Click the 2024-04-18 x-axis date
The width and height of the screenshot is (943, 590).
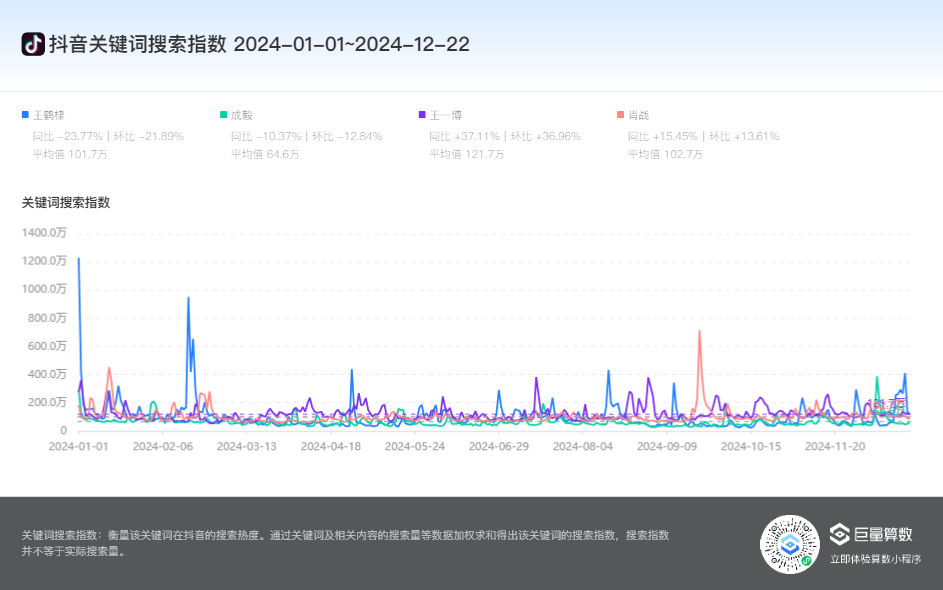(331, 447)
